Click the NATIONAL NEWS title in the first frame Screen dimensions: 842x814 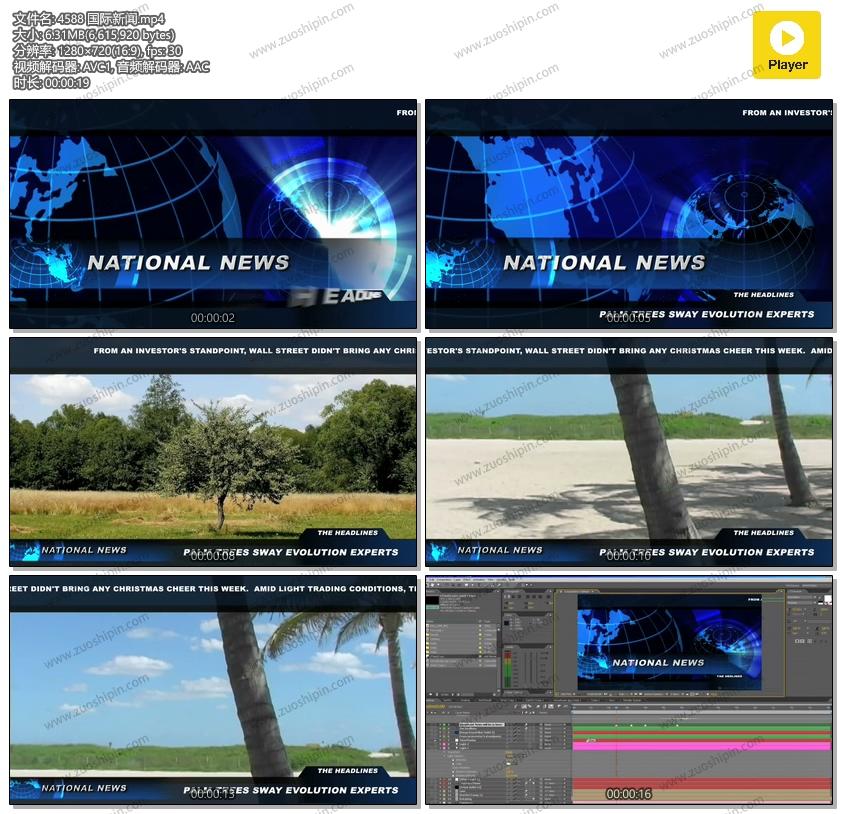[x=188, y=263]
